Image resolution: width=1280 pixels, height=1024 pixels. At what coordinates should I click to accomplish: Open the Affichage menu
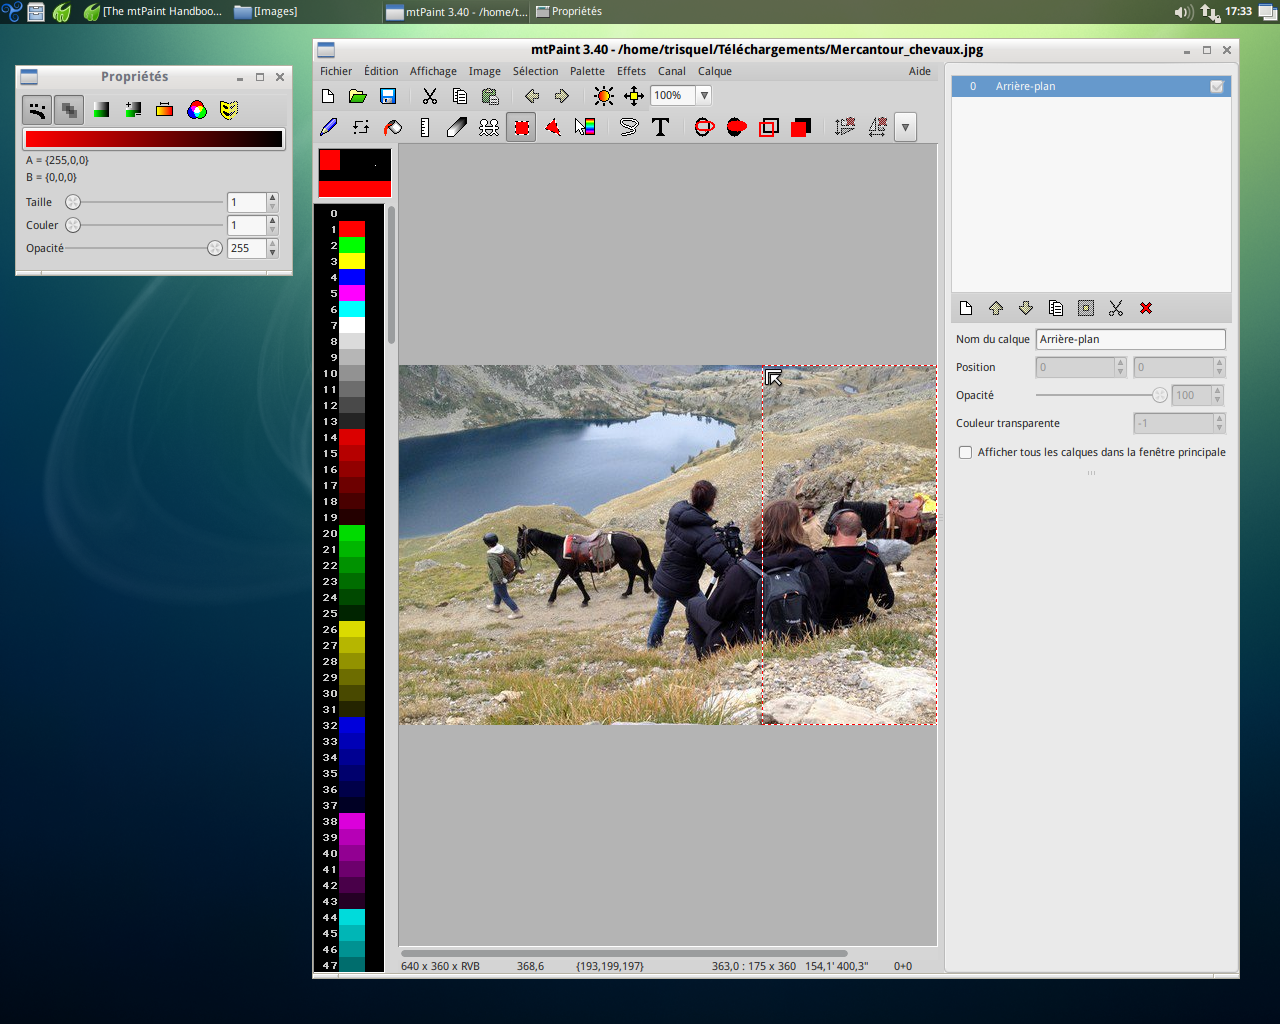click(433, 71)
